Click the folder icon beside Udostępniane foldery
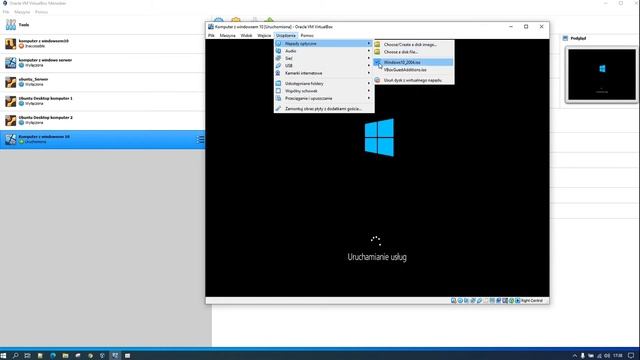The image size is (640, 360). 278,83
